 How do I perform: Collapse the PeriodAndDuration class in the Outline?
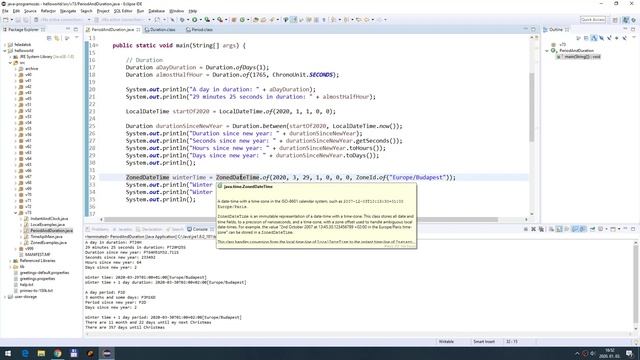[x=547, y=51]
